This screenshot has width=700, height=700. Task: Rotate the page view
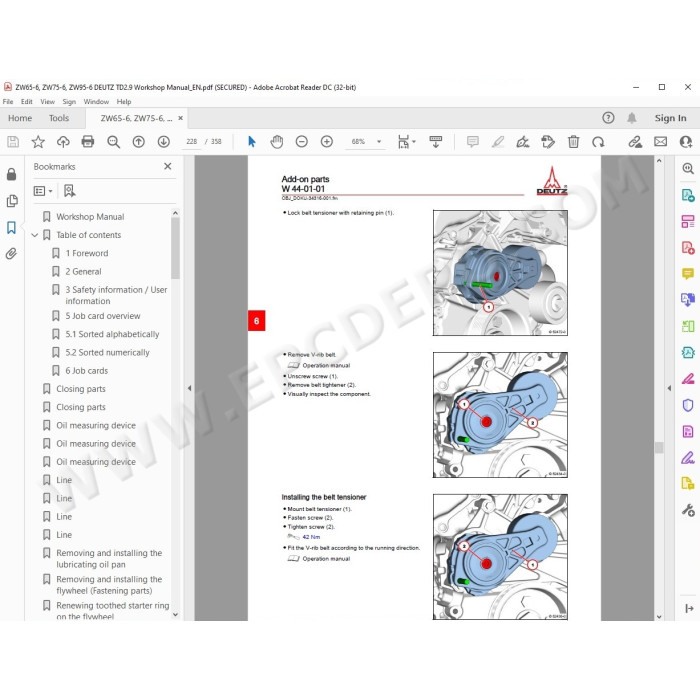(598, 142)
